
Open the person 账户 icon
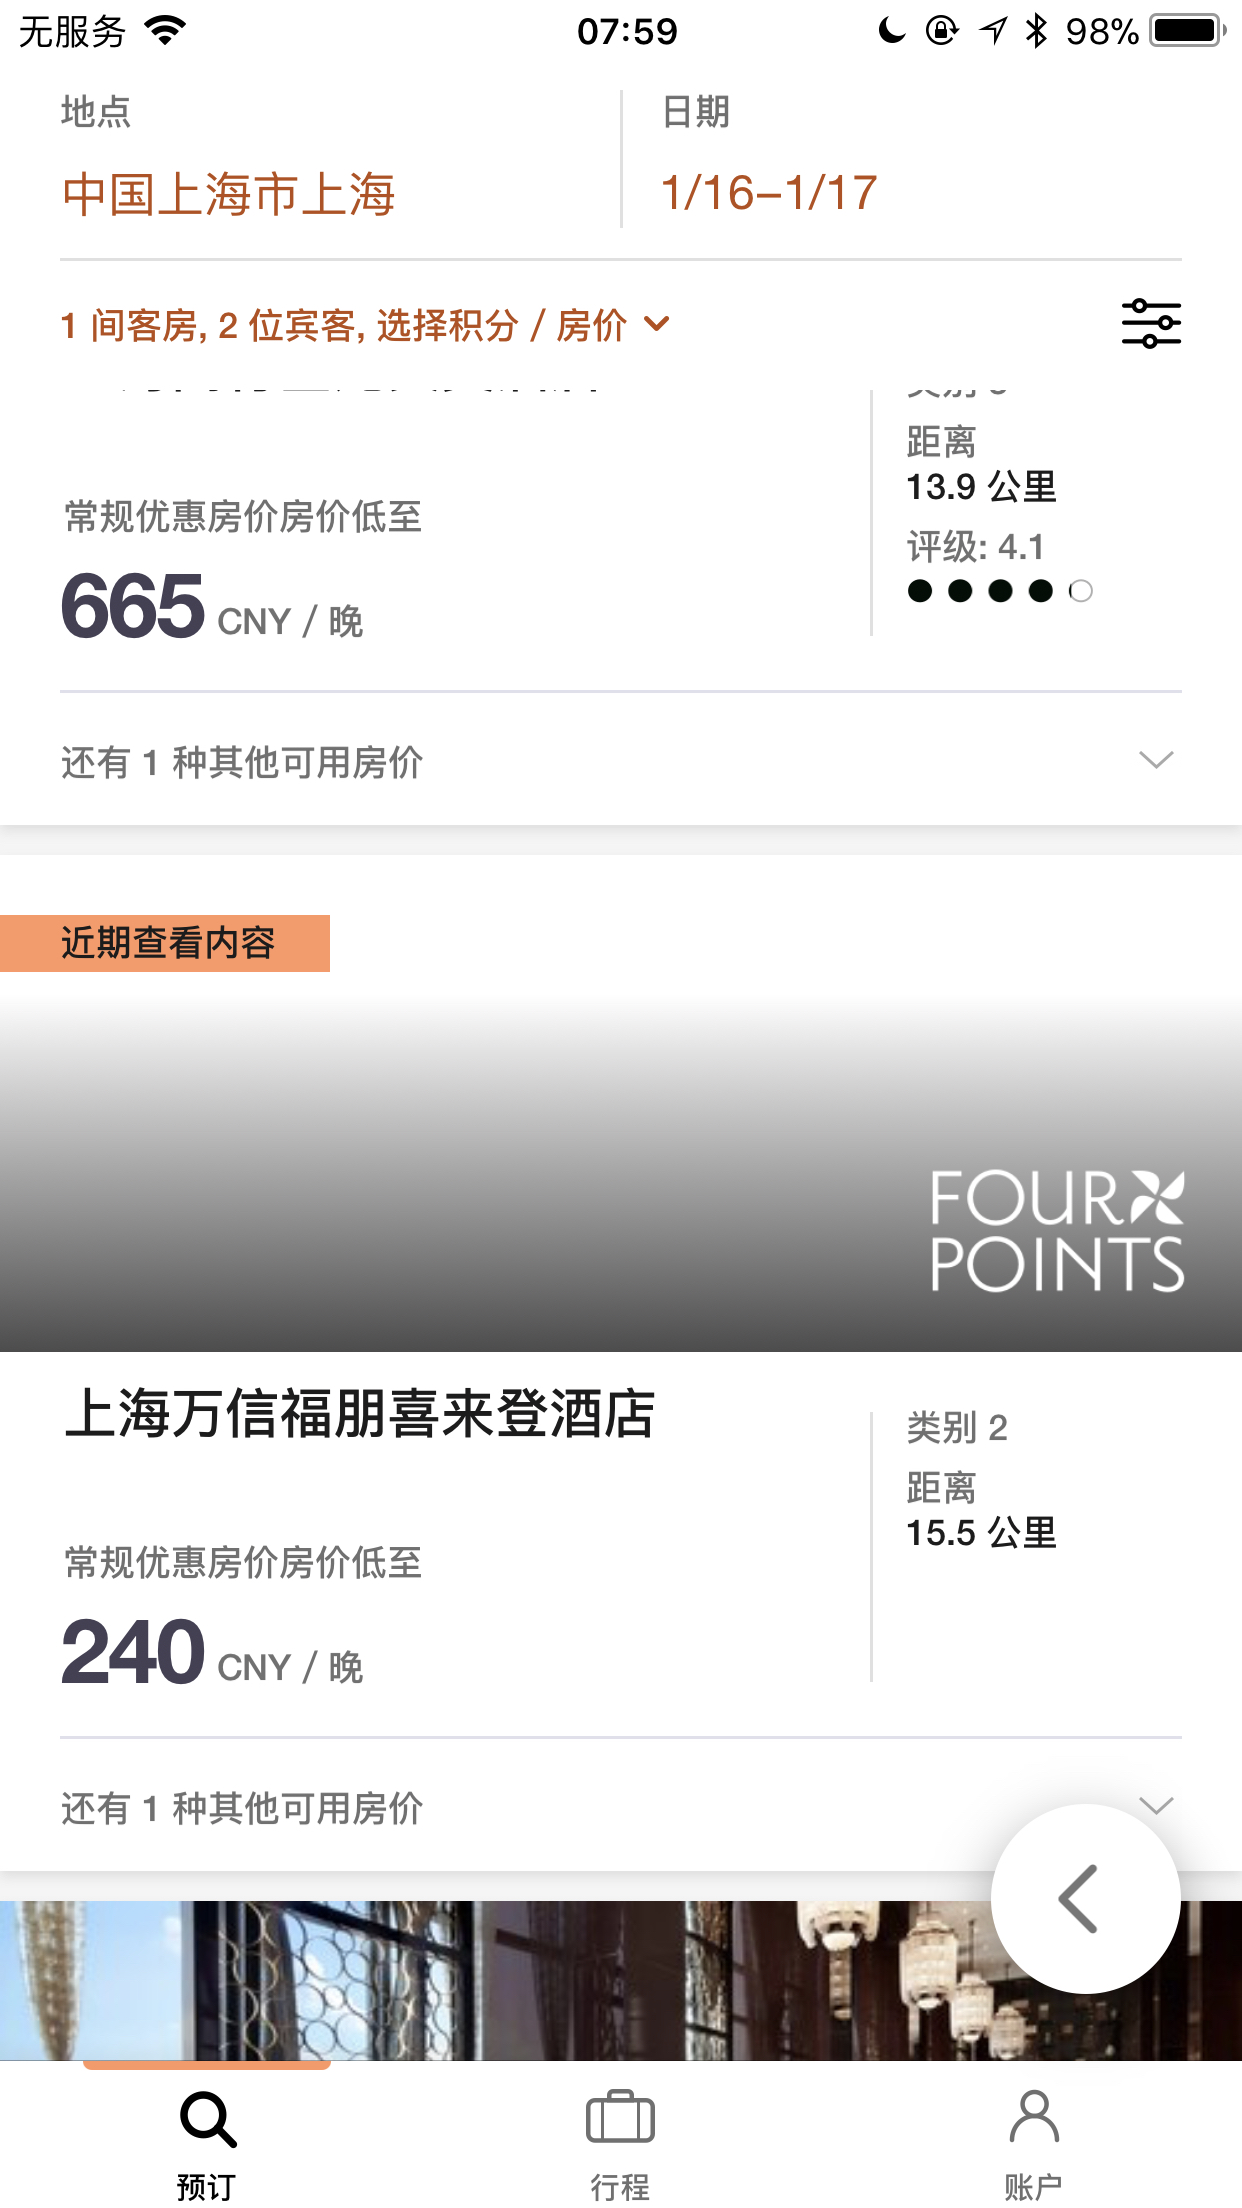click(1034, 2117)
